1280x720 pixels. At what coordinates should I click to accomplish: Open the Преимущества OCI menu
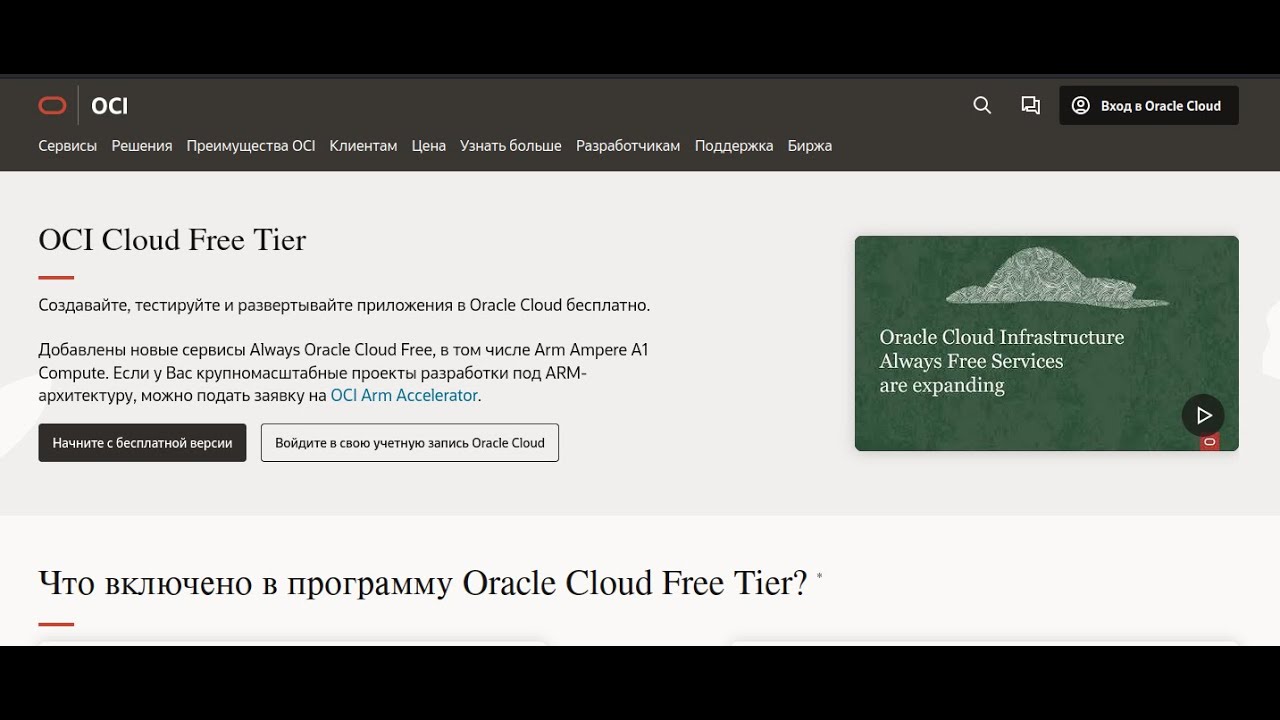(251, 146)
